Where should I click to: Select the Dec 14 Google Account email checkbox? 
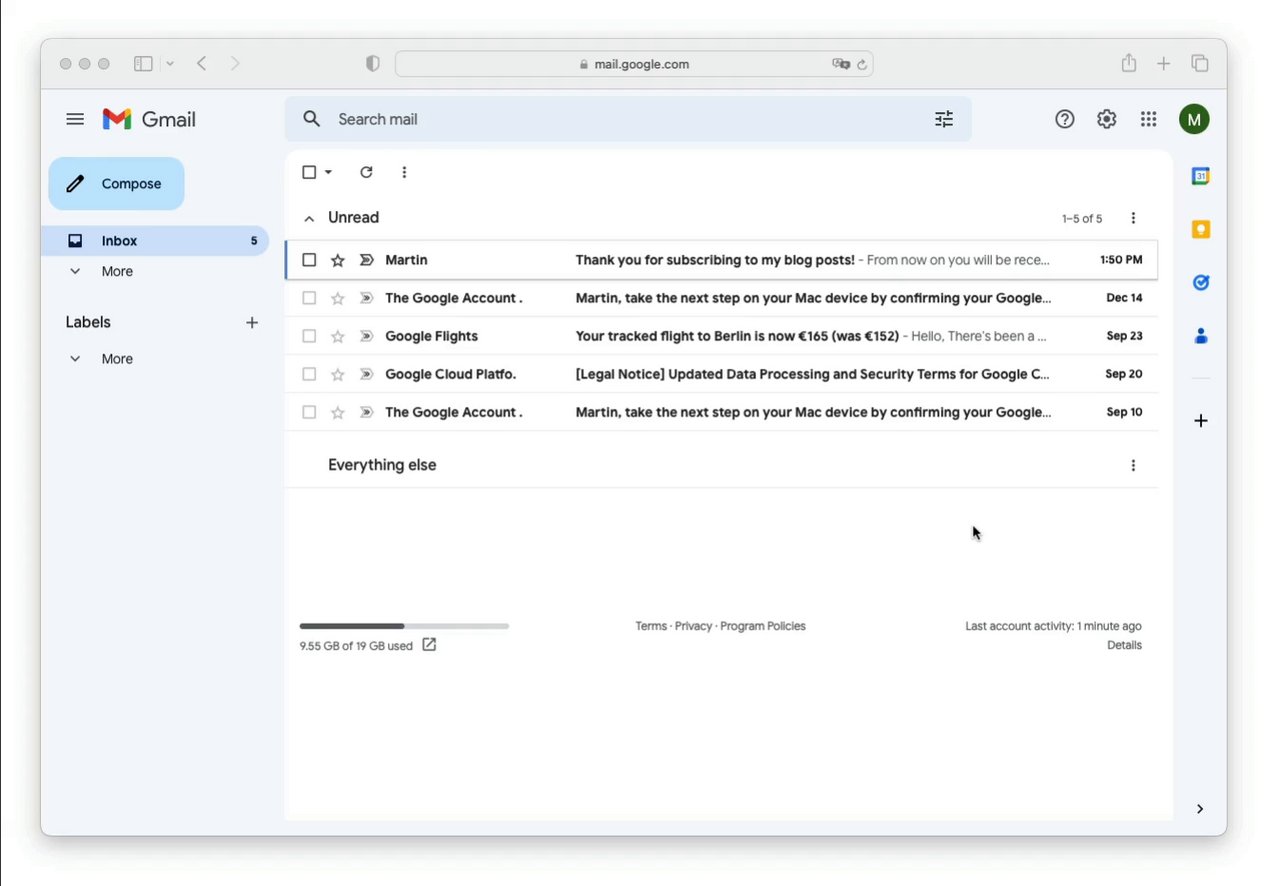[309, 298]
